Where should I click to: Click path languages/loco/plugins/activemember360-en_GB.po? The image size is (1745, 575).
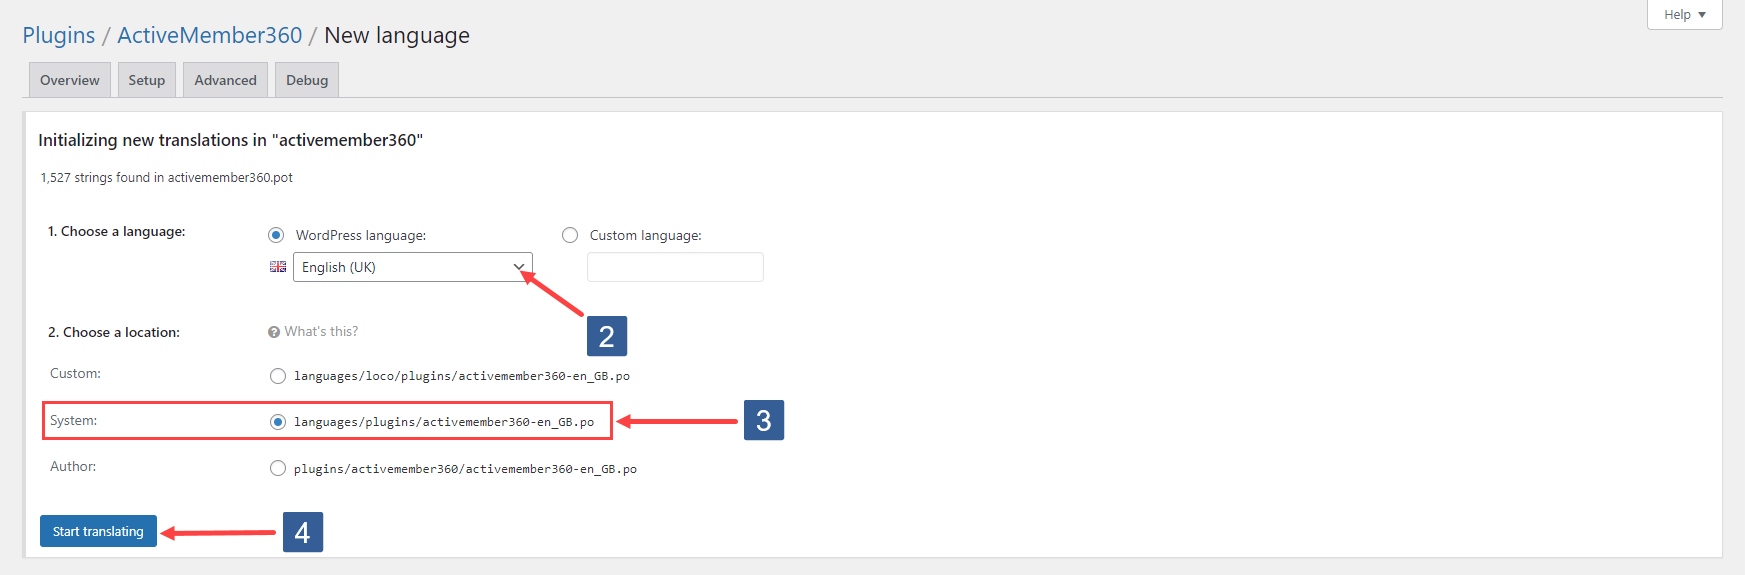pyautogui.click(x=462, y=376)
